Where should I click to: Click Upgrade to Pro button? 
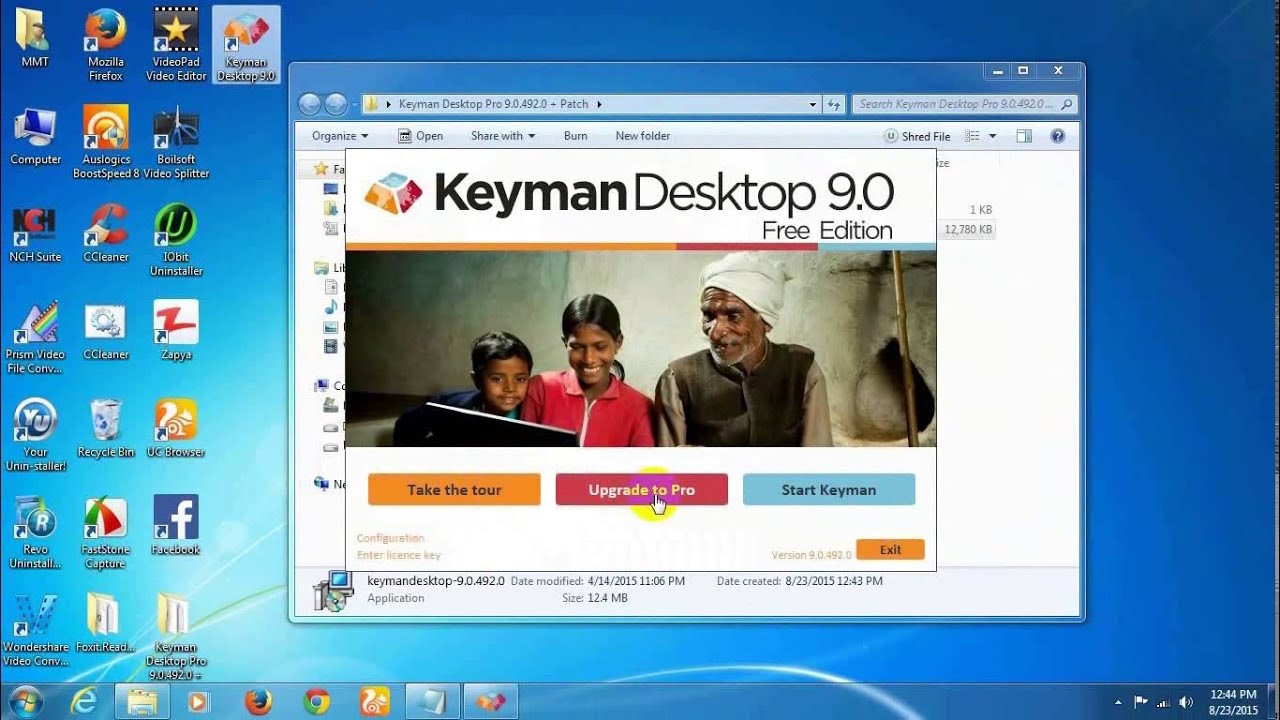click(641, 490)
